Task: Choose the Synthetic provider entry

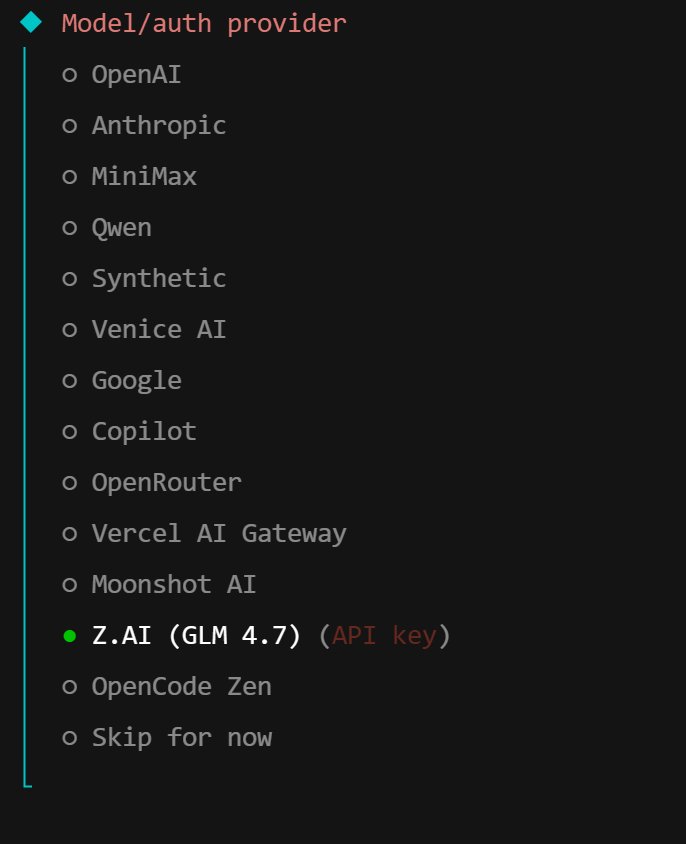Action: click(158, 278)
